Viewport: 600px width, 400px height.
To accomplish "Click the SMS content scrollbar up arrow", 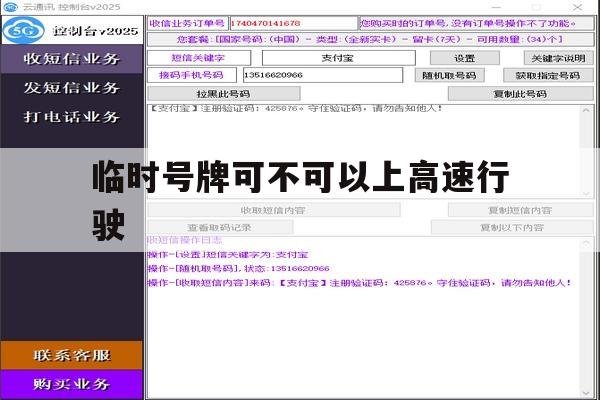I will point(586,111).
